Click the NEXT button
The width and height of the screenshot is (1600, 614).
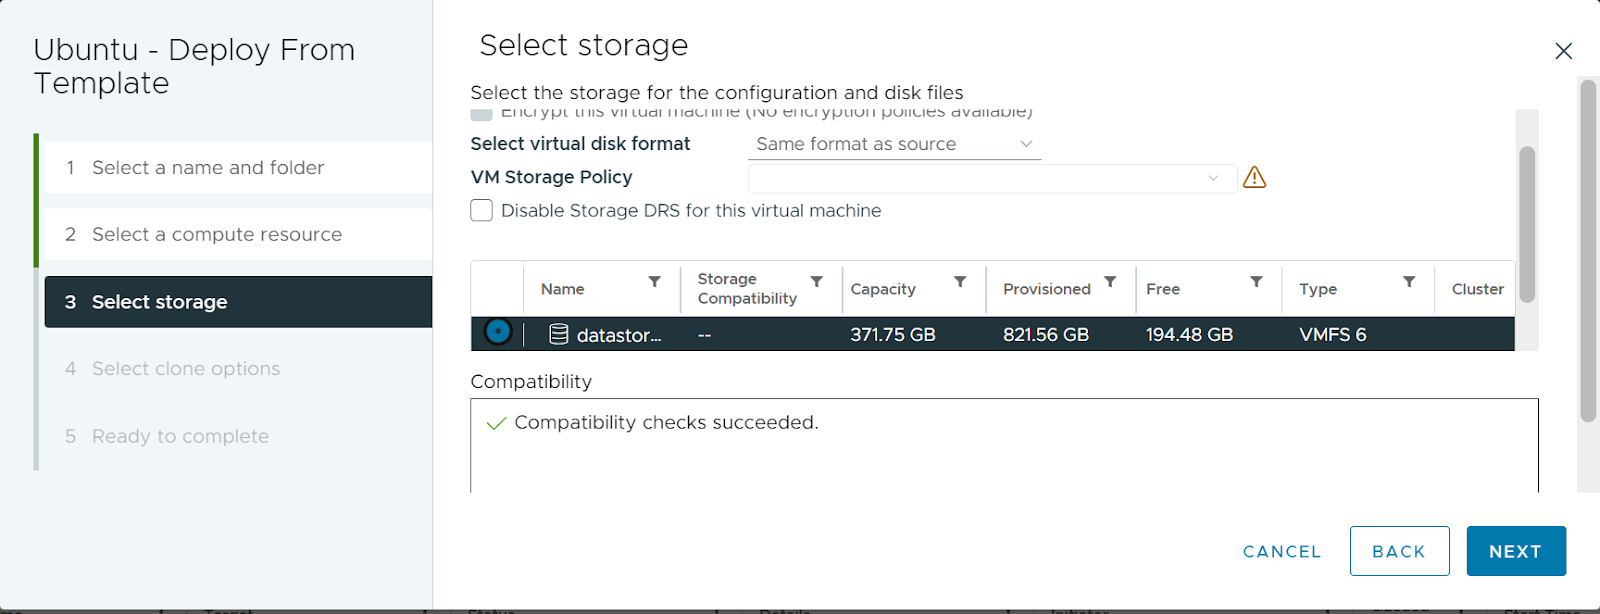pyautogui.click(x=1516, y=551)
